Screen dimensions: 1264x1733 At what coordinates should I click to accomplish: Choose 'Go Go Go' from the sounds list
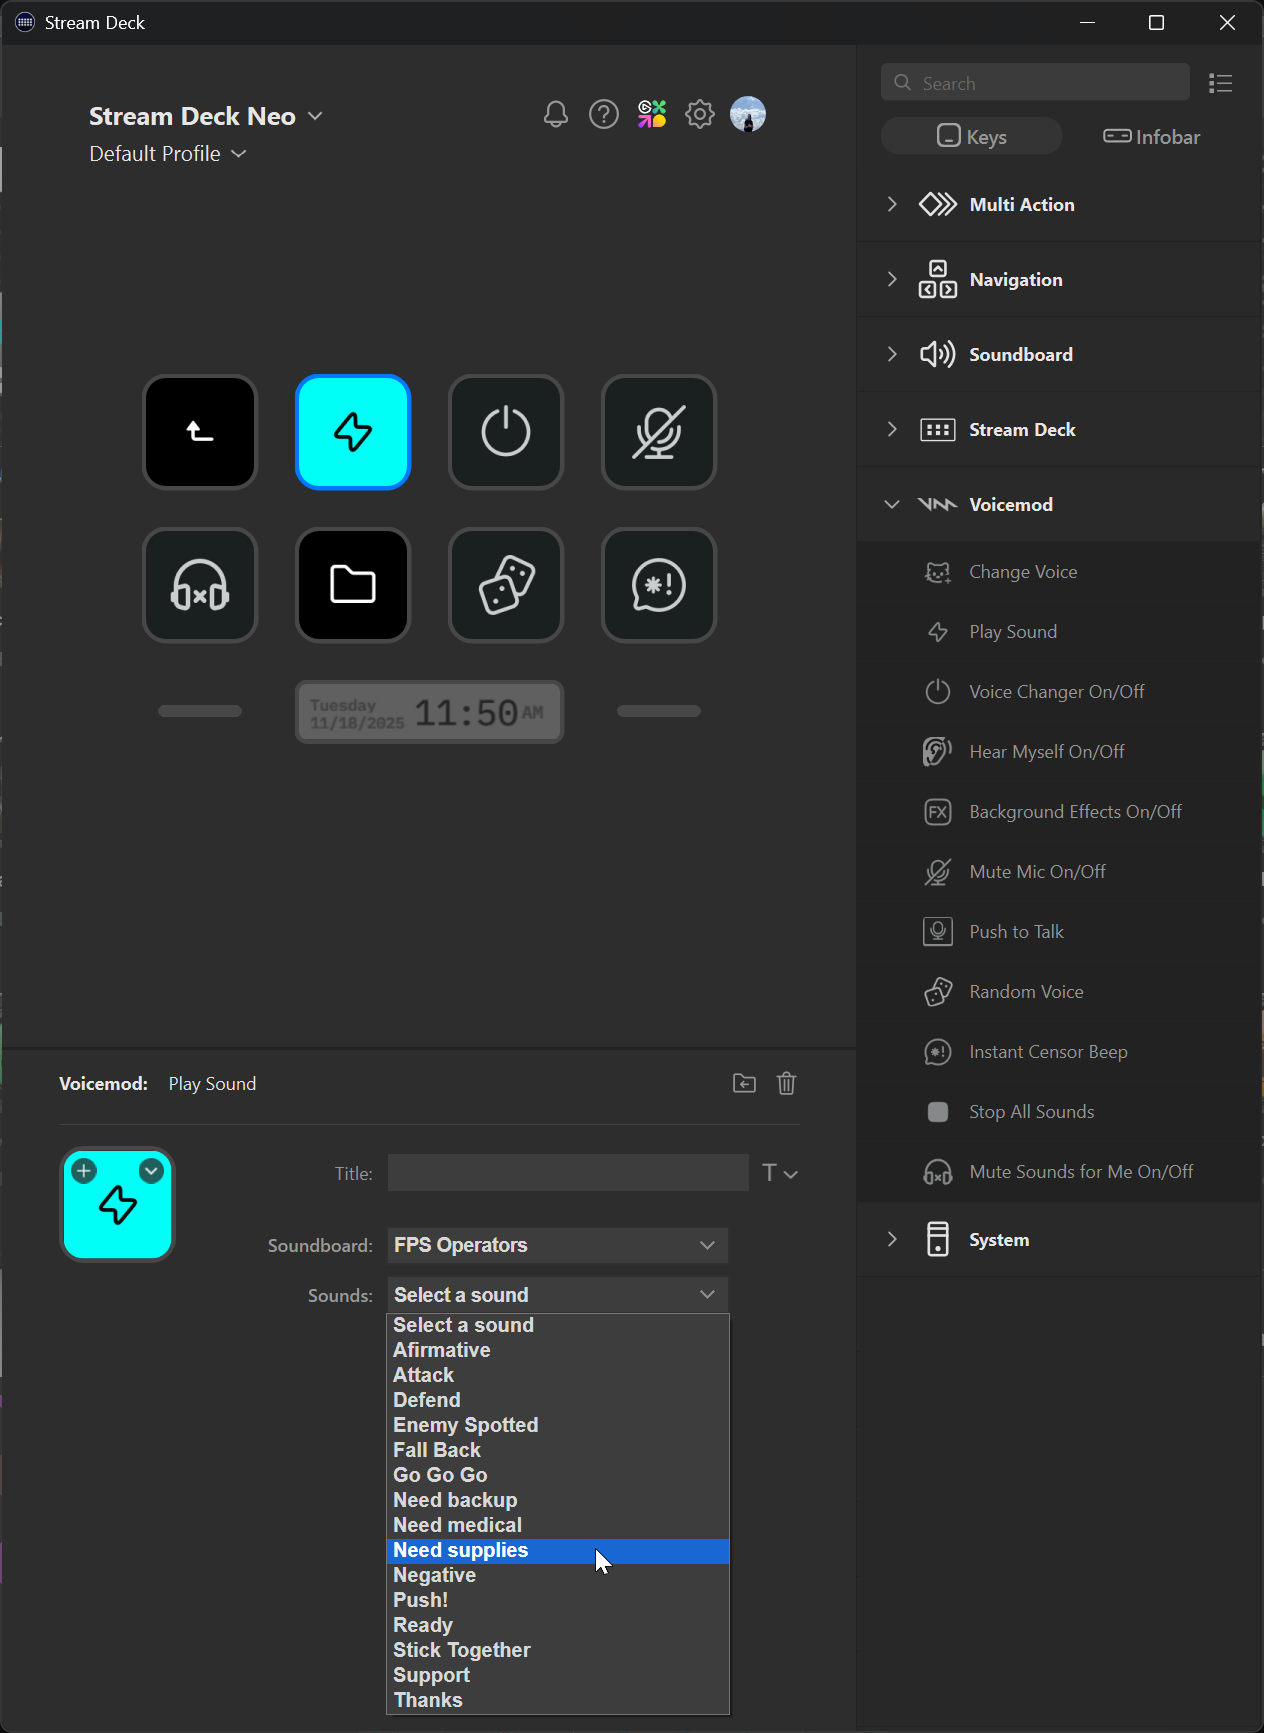[x=558, y=1476]
